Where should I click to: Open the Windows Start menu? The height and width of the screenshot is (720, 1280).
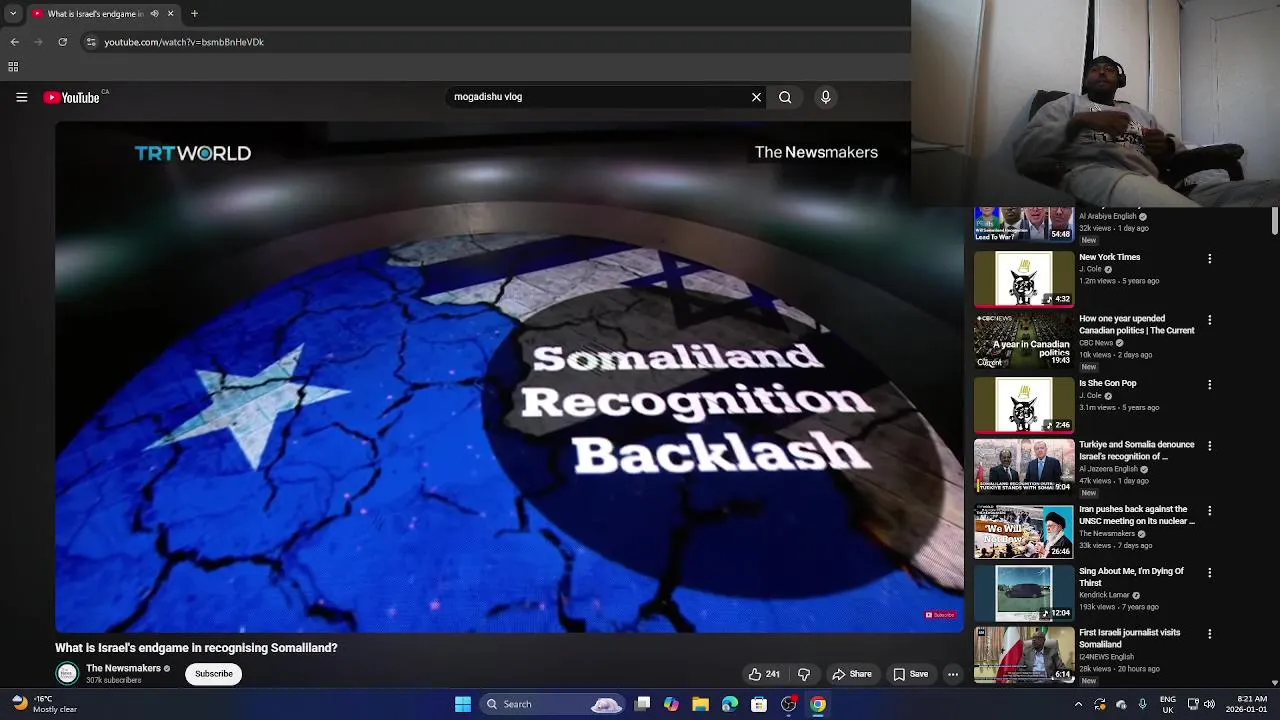click(x=462, y=704)
